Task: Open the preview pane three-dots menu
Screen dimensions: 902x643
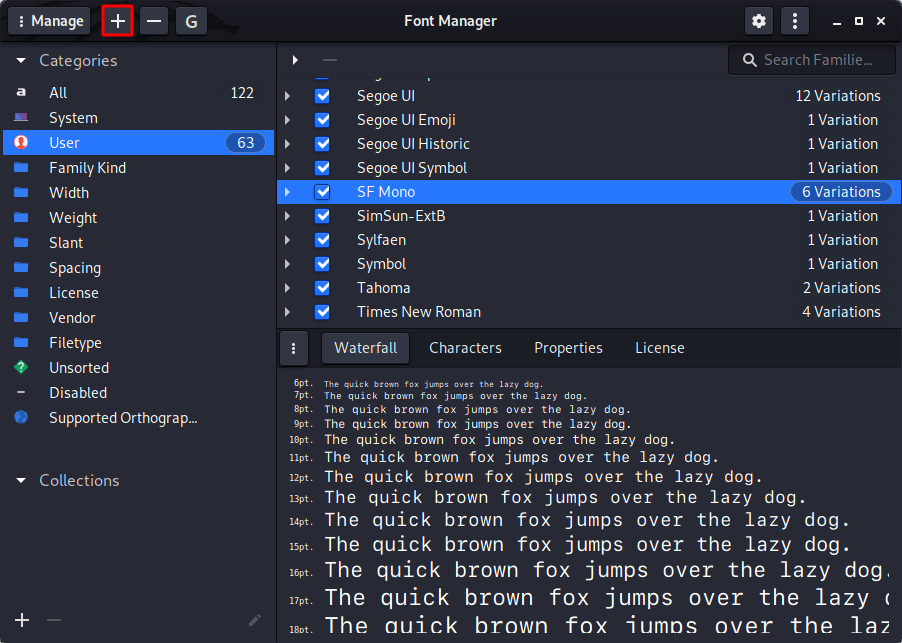Action: point(293,348)
